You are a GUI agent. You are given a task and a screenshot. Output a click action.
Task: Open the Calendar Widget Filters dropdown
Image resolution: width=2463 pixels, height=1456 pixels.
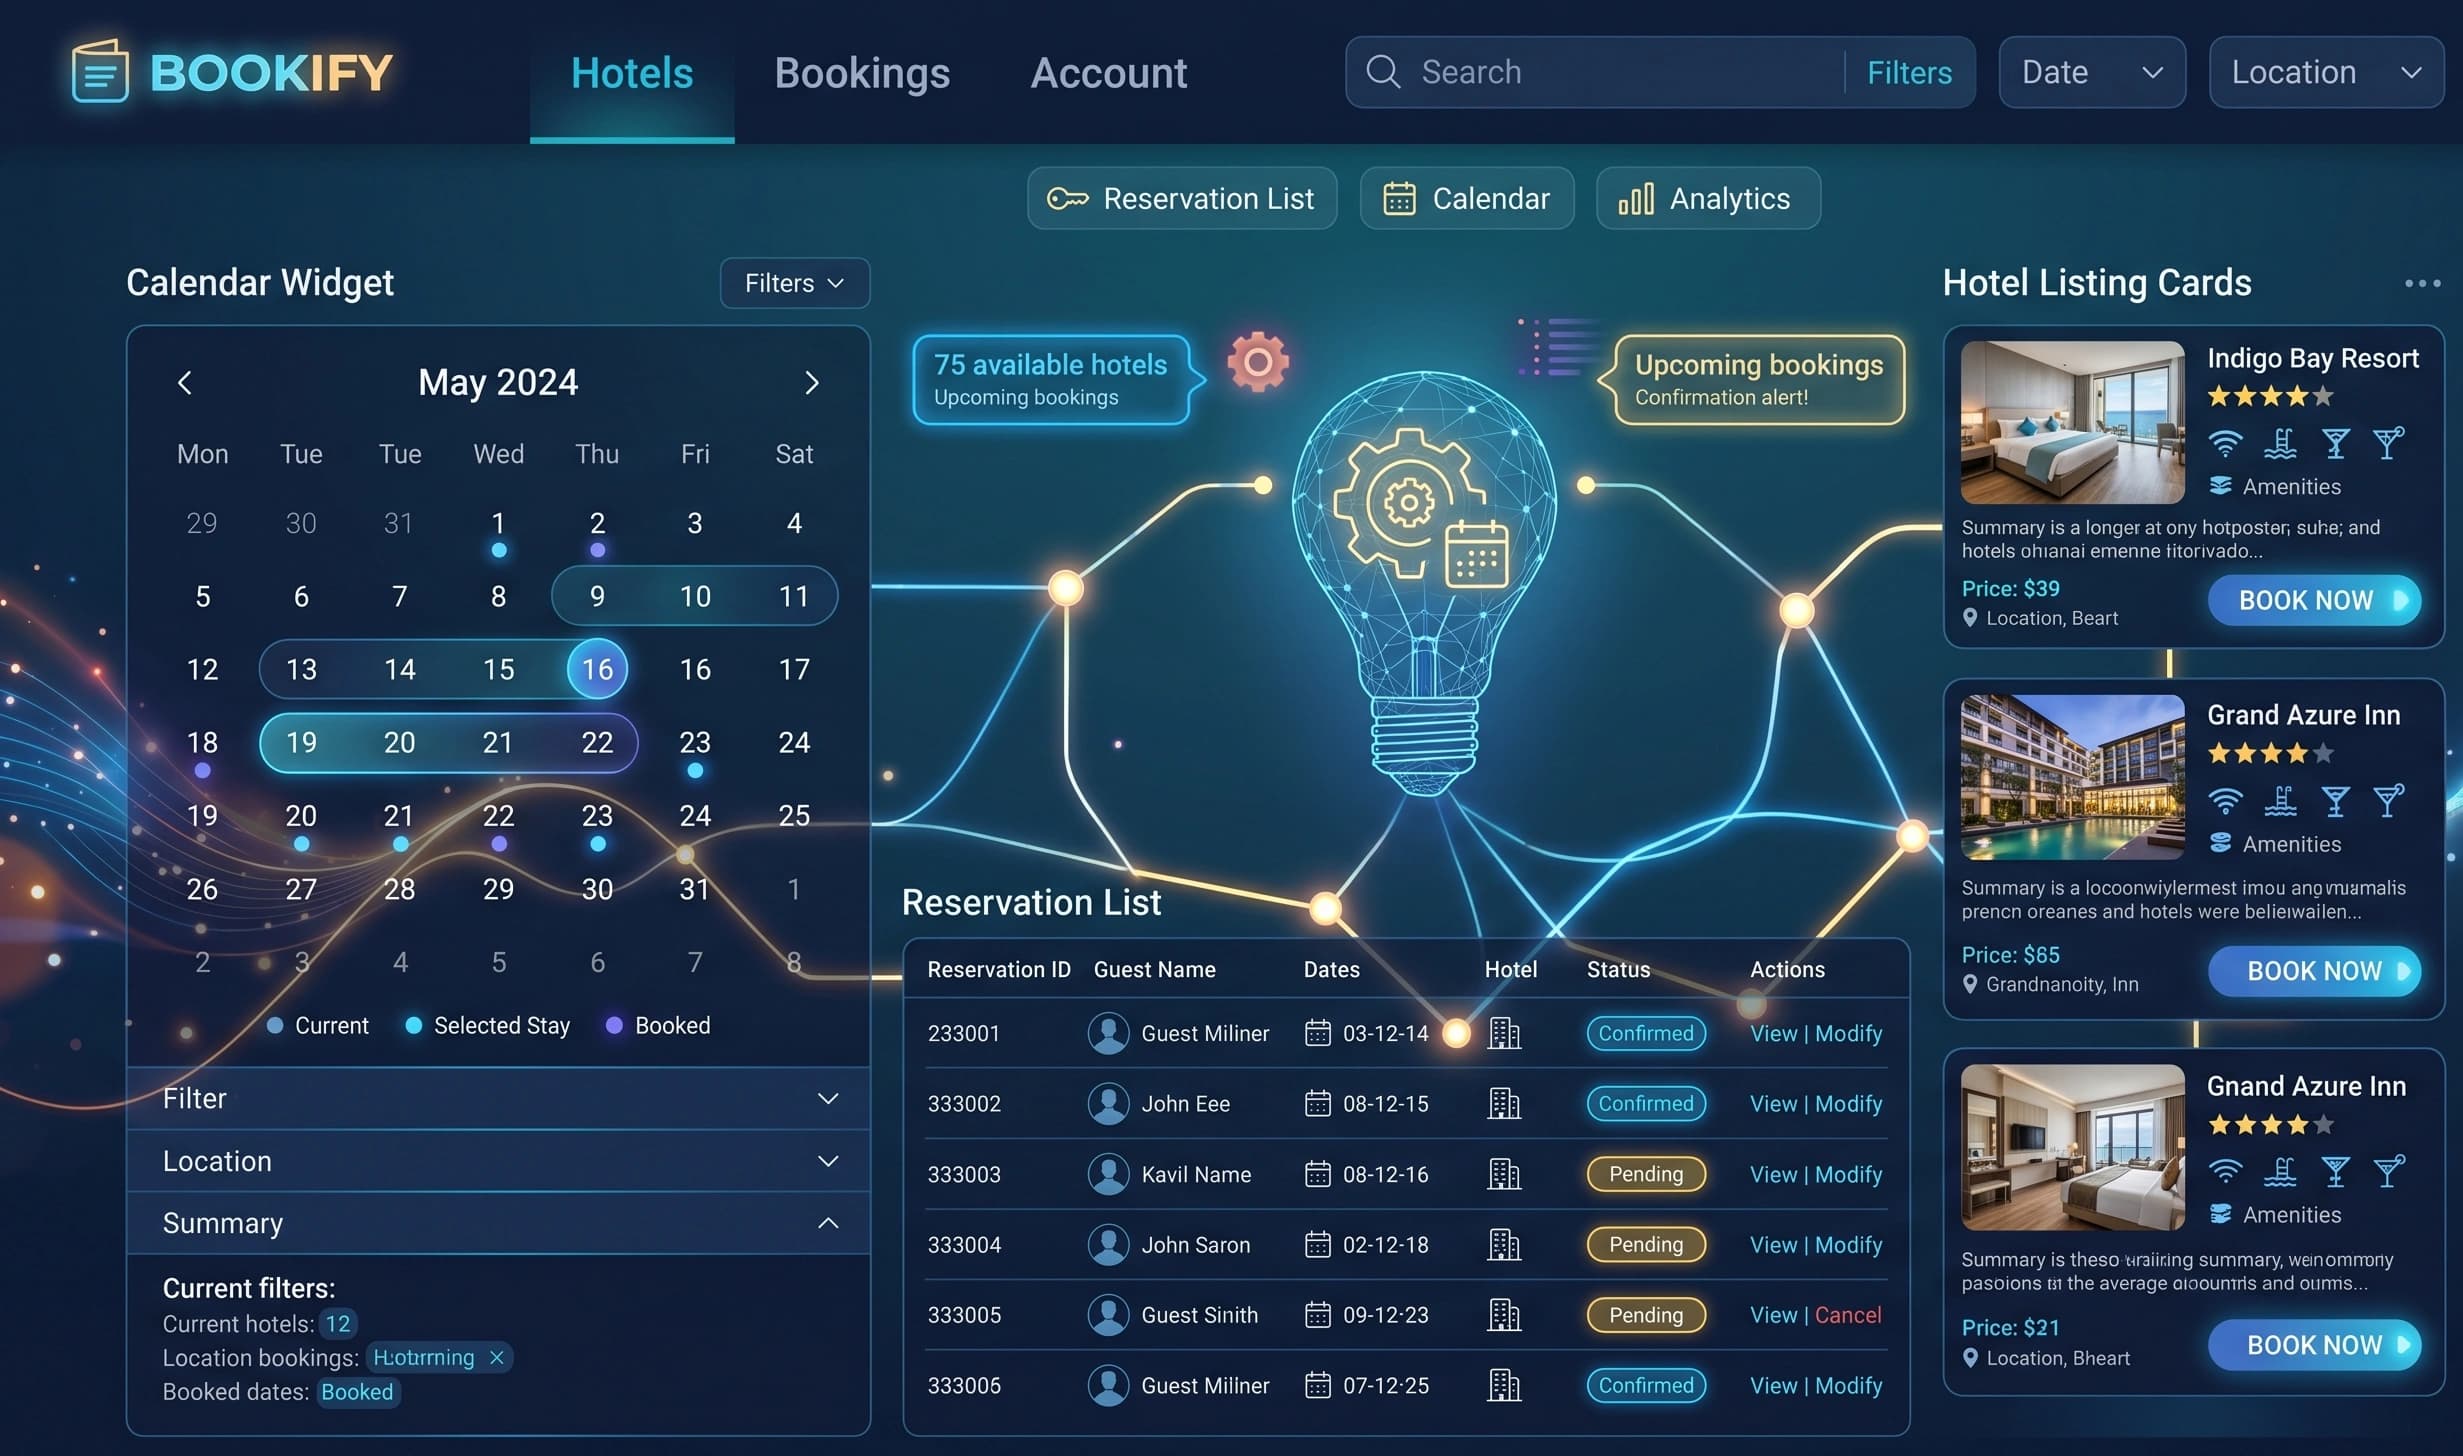795,283
